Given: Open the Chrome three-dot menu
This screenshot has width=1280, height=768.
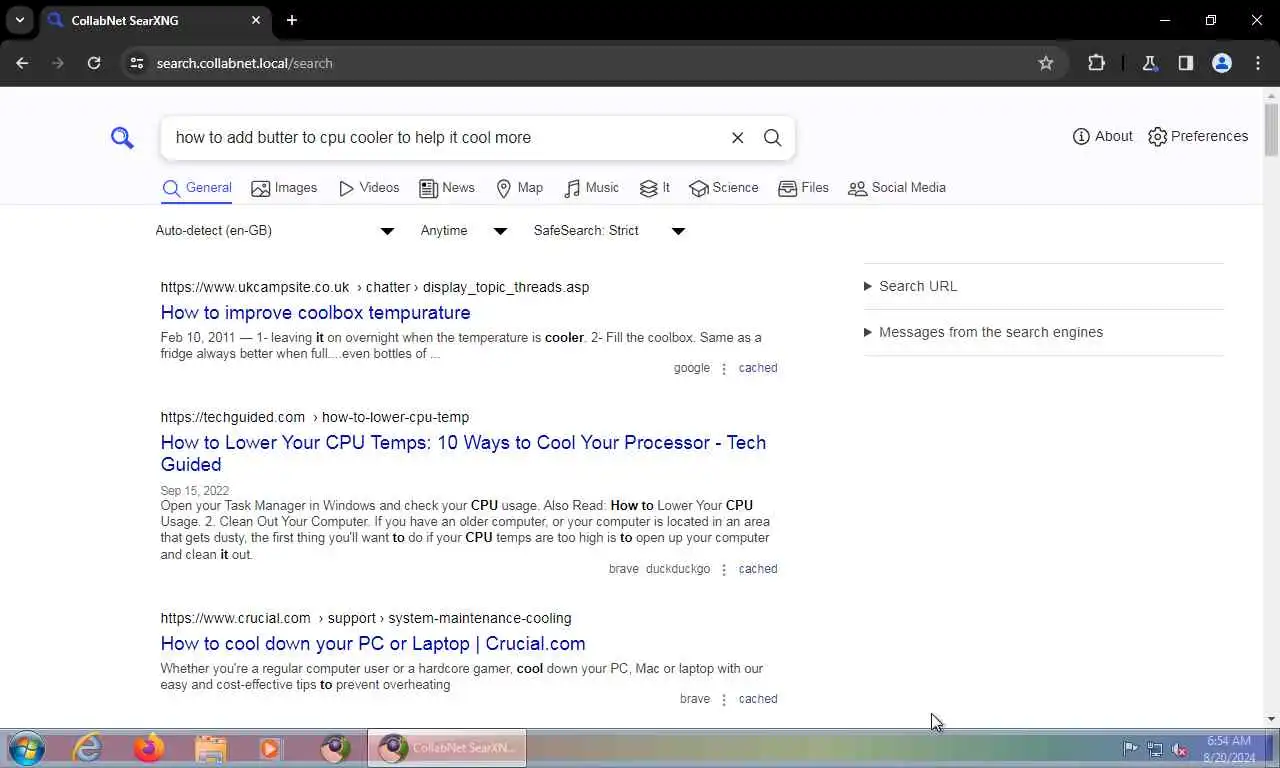Looking at the screenshot, I should [x=1258, y=63].
